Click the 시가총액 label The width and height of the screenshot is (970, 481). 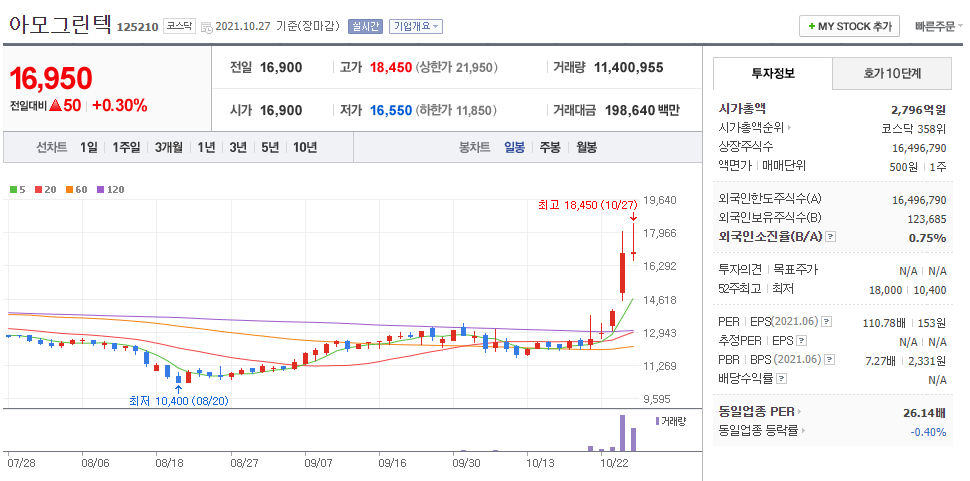coord(742,109)
